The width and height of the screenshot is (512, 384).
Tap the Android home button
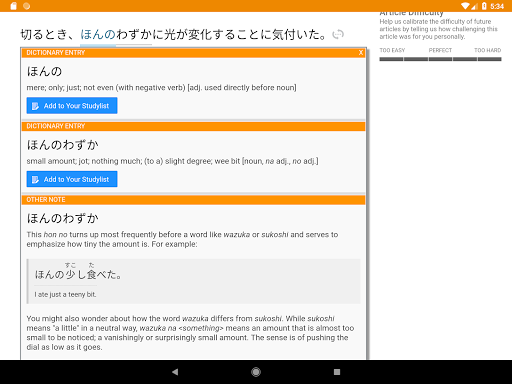pyautogui.click(x=256, y=372)
